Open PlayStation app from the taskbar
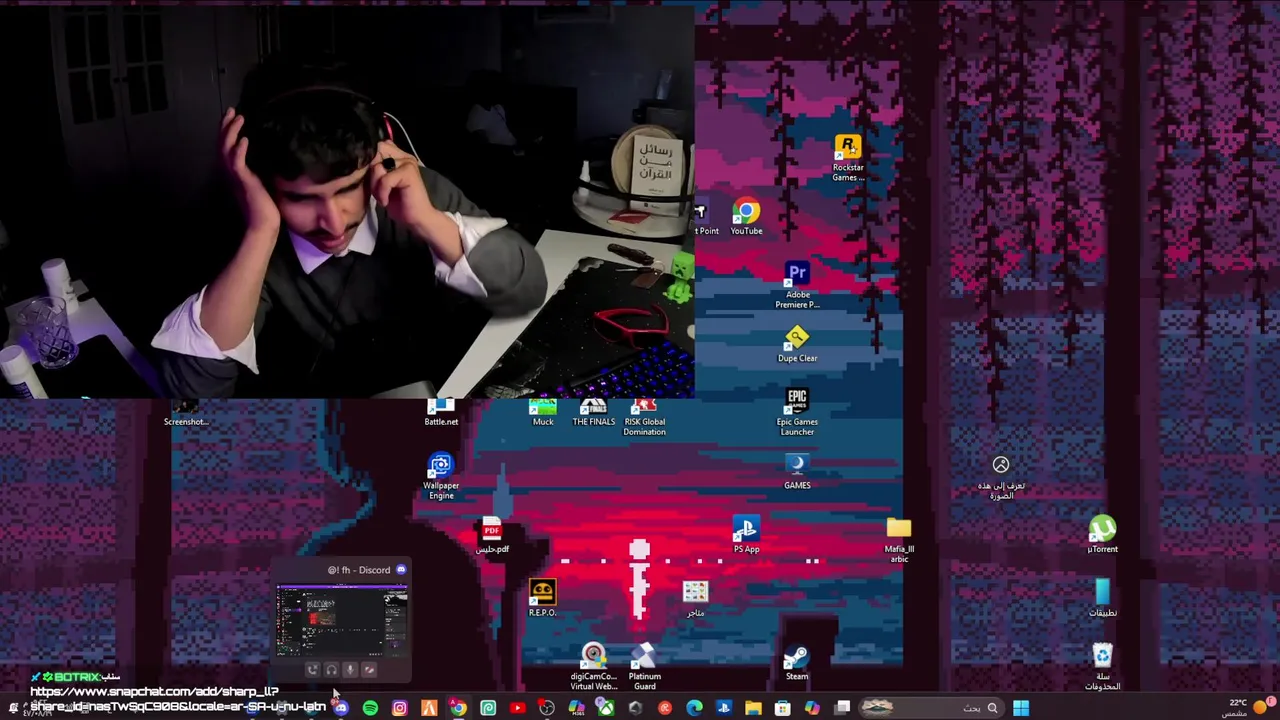 click(x=724, y=708)
